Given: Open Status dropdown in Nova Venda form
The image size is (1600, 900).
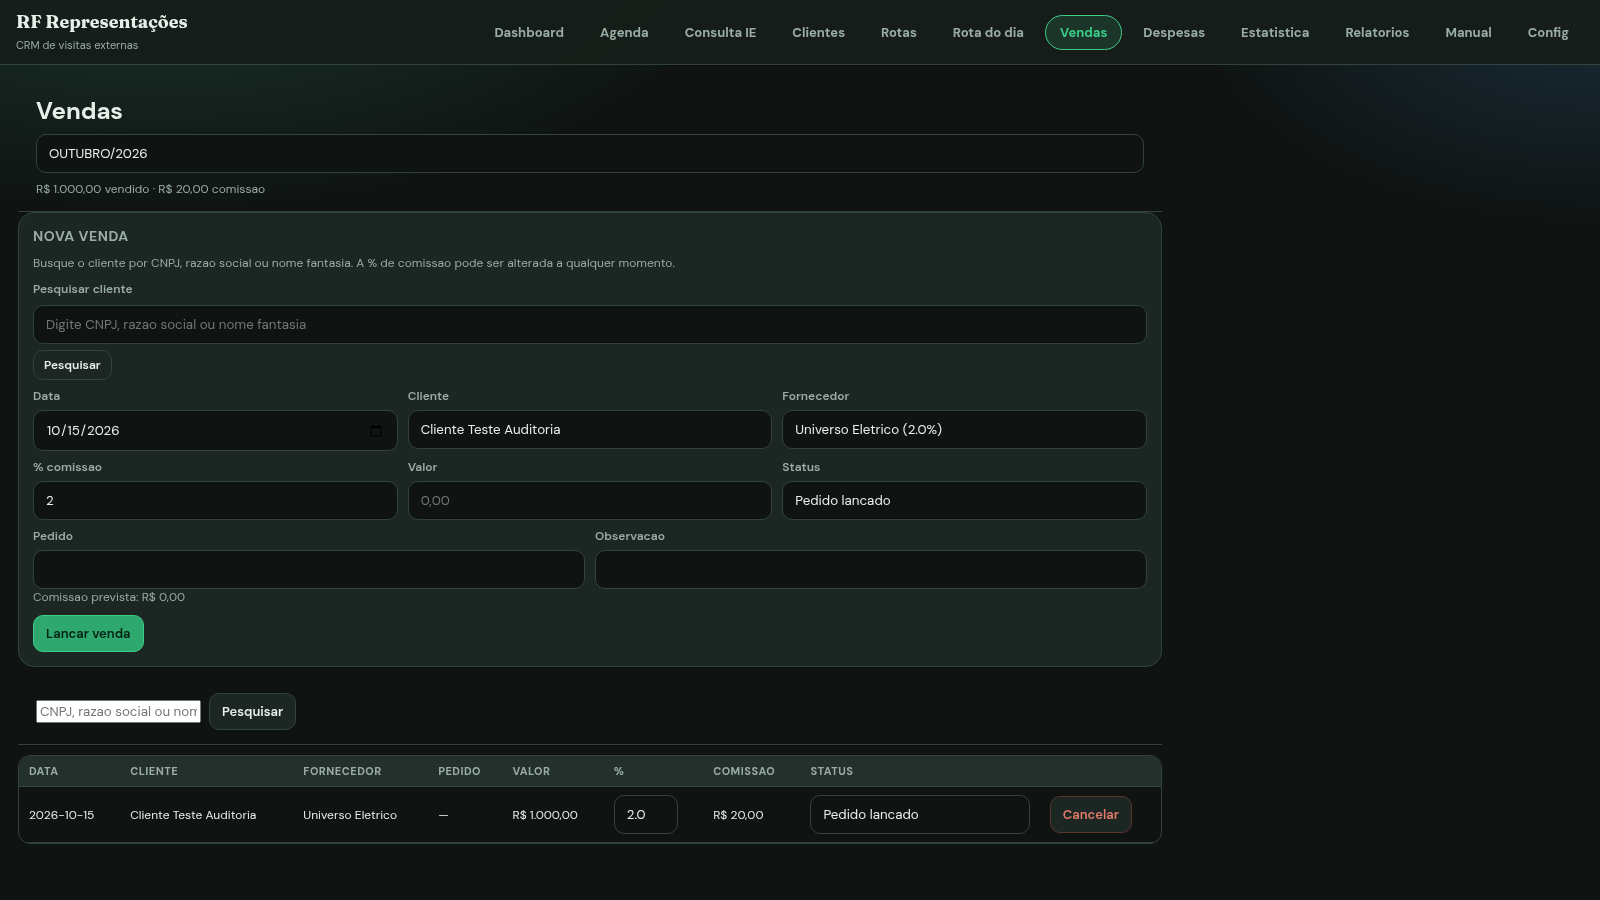Looking at the screenshot, I should click(x=964, y=501).
